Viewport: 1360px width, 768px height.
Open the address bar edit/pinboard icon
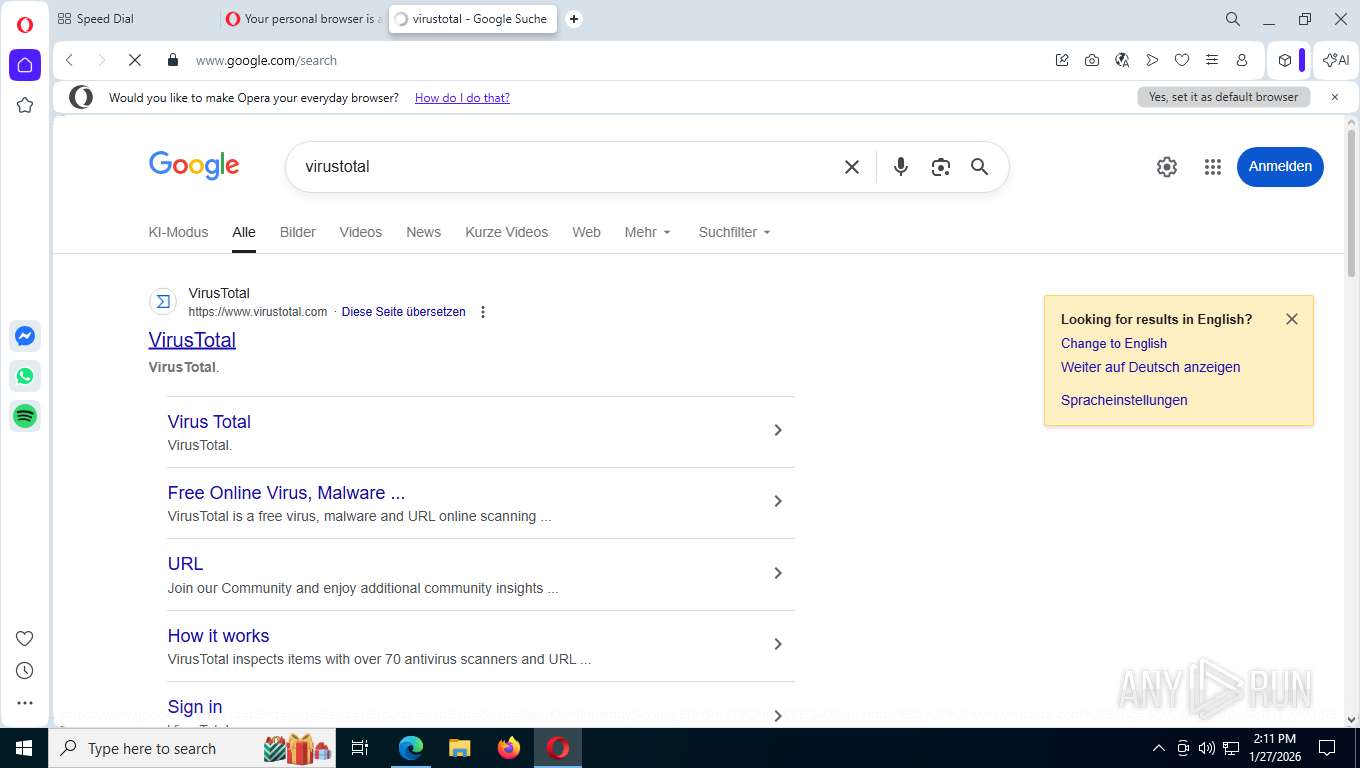coord(1062,60)
